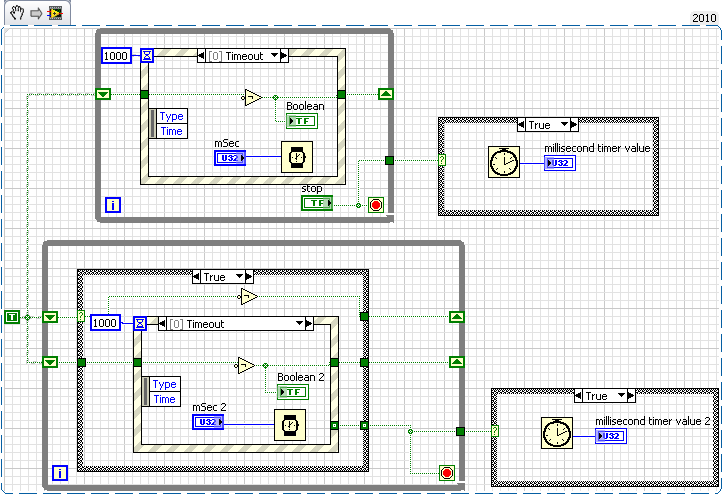
Task: Click the 1000 timeout constant in top loop
Action: coord(116,56)
